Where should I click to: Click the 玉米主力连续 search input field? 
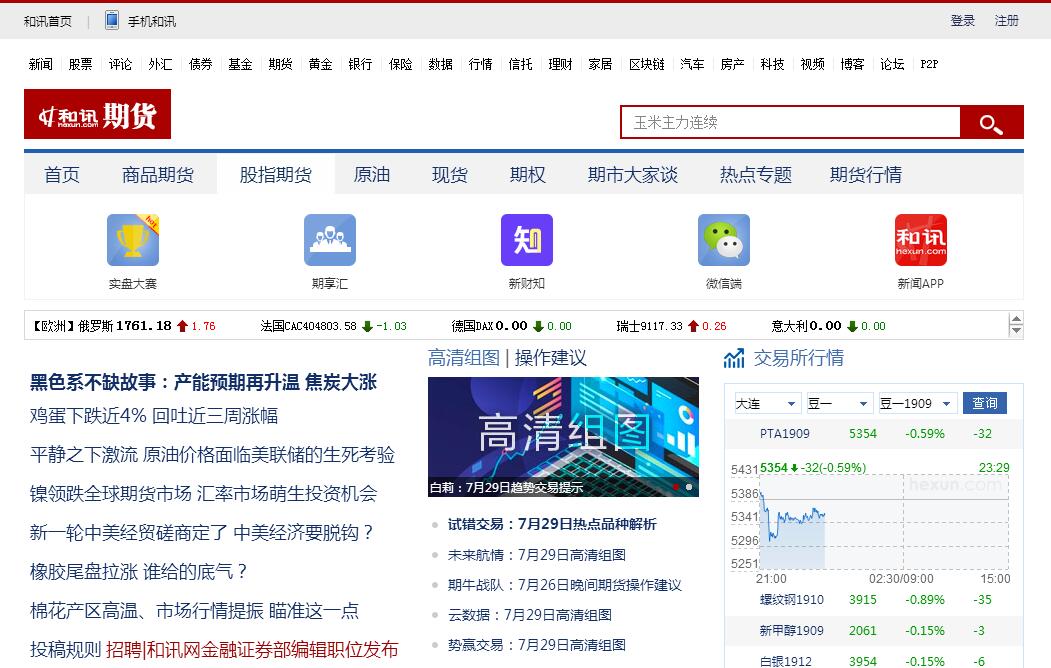coord(790,122)
